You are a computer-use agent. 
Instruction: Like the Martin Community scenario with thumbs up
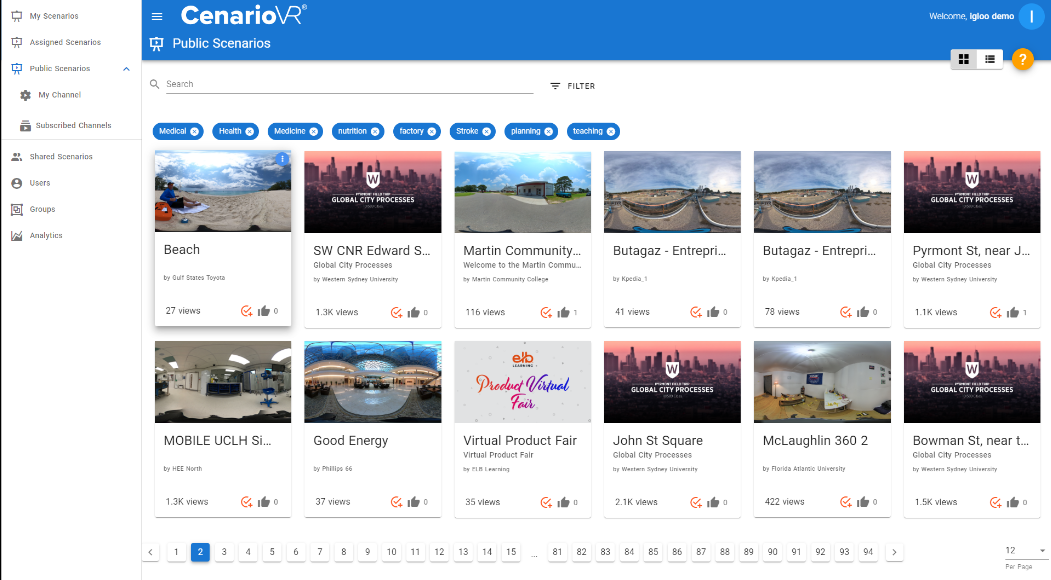[x=563, y=312]
